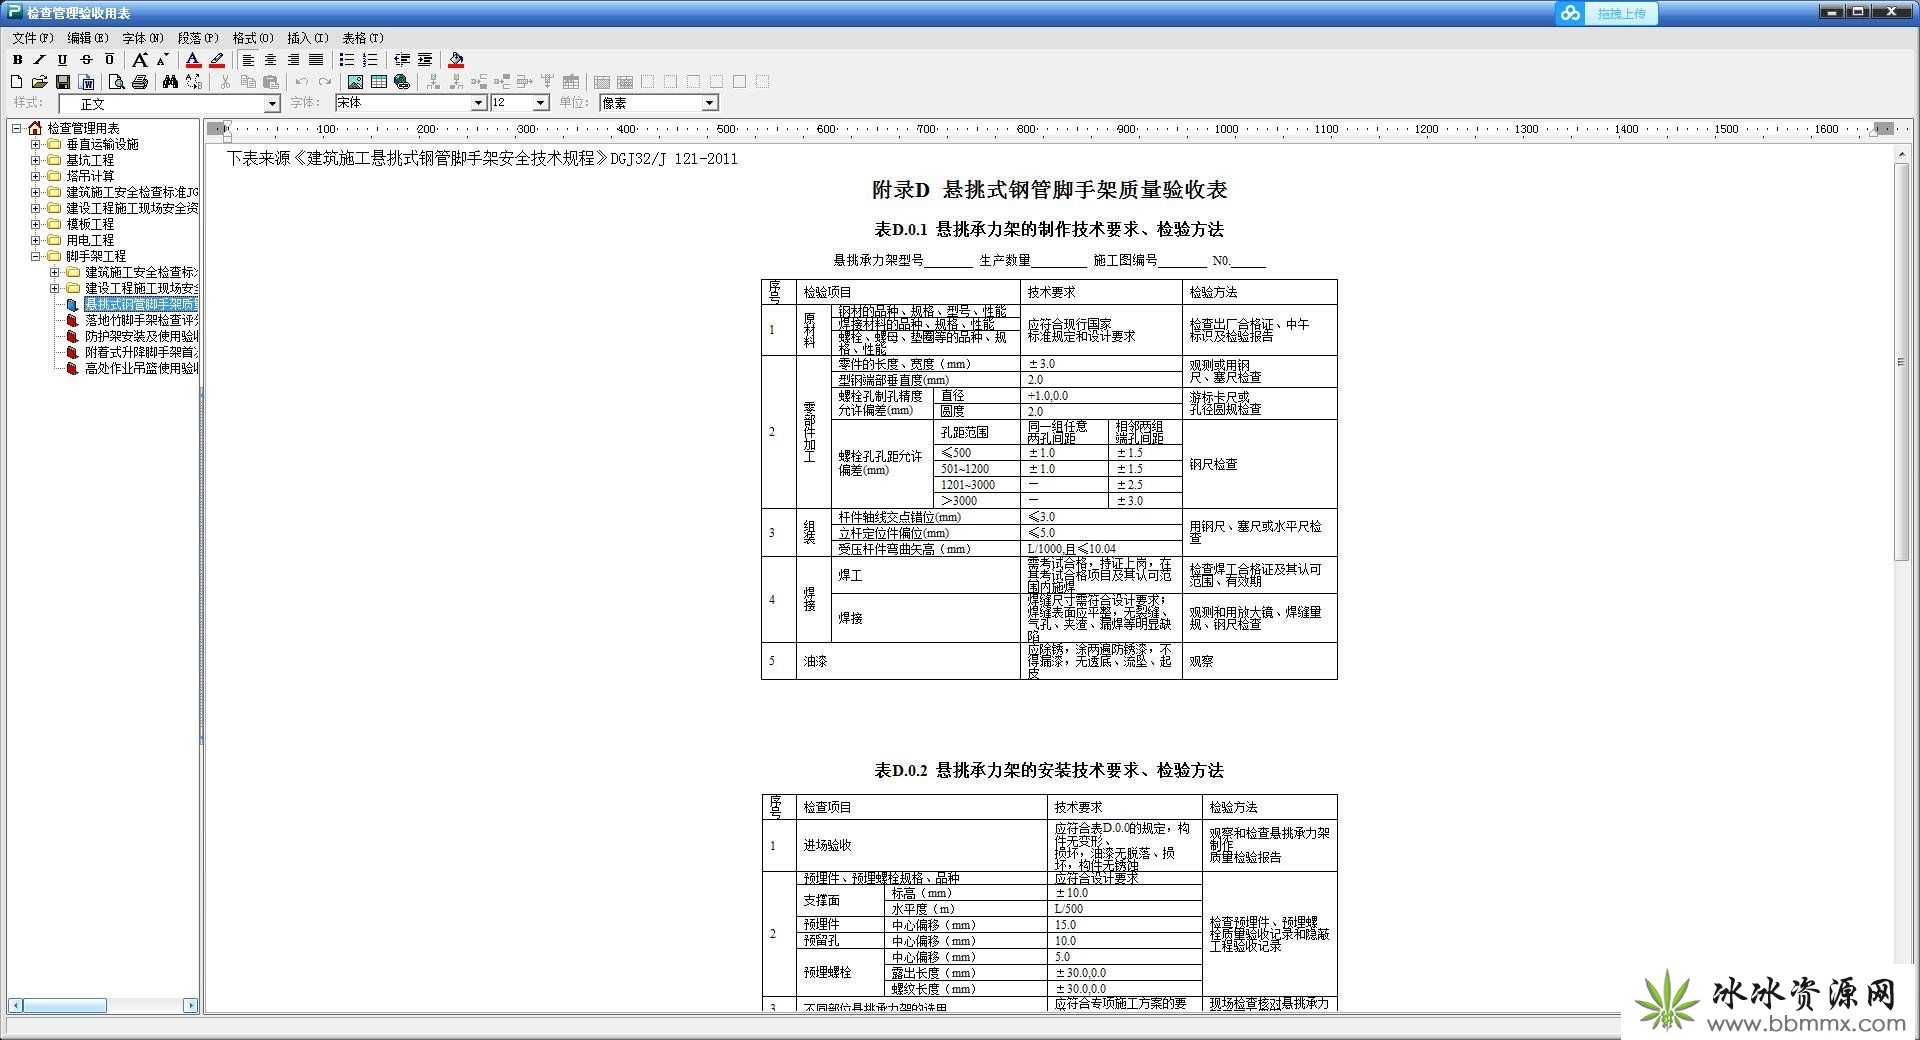Collapse the 检查管理用表 root node

pyautogui.click(x=17, y=128)
